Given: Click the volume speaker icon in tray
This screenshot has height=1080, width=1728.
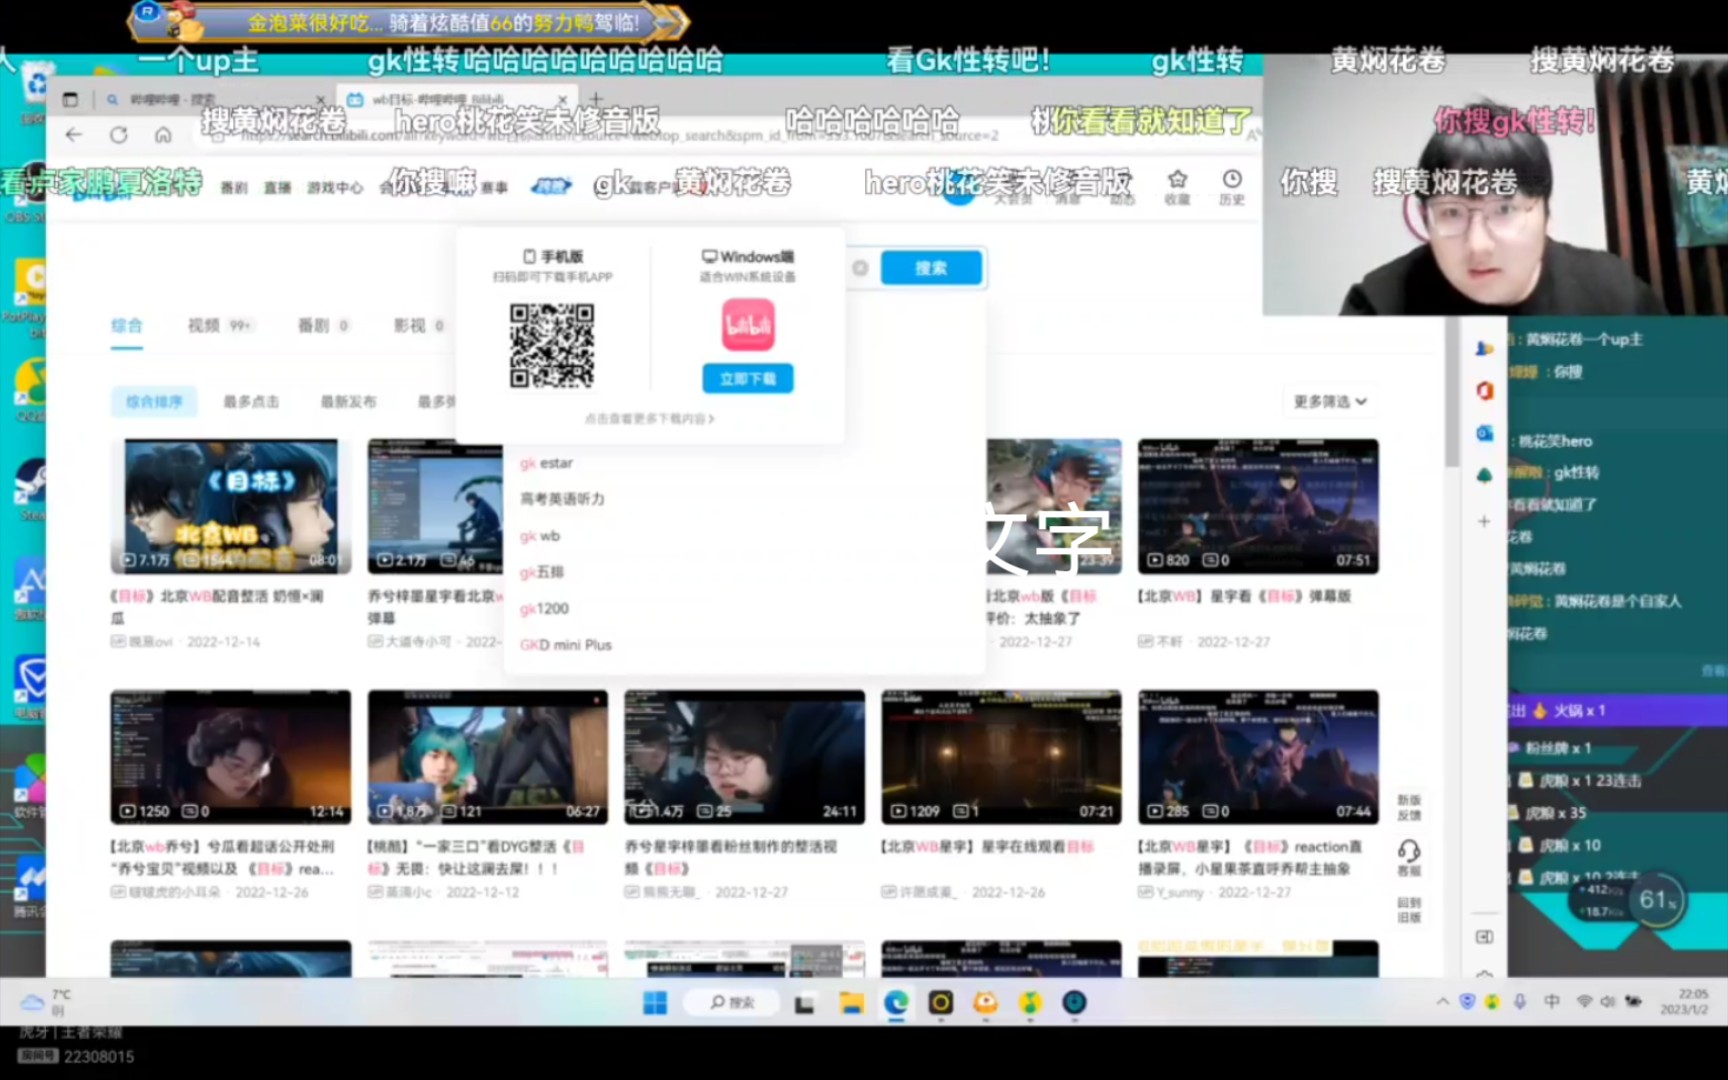Looking at the screenshot, I should tap(1607, 1002).
